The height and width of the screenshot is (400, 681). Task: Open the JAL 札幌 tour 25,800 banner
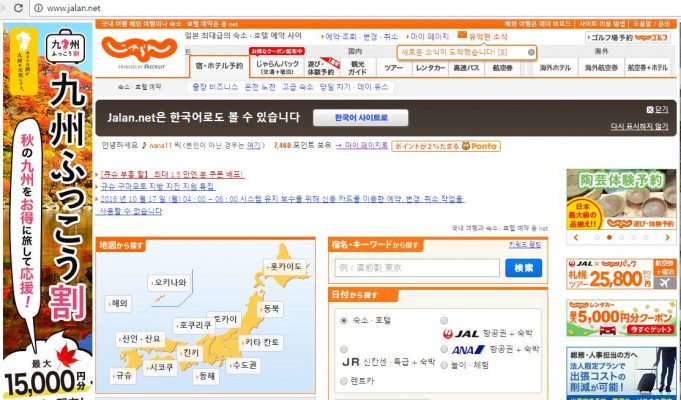pos(621,274)
